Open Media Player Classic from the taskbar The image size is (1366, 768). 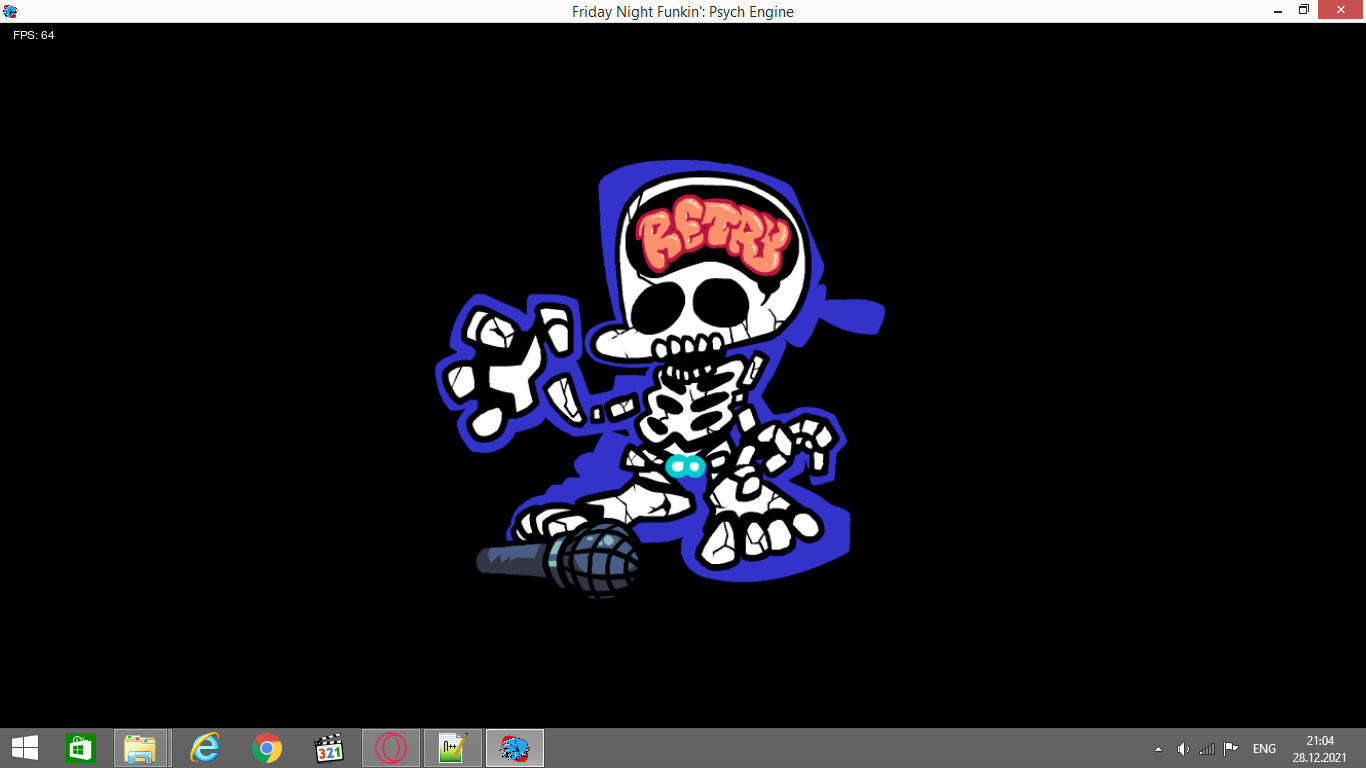pyautogui.click(x=328, y=748)
